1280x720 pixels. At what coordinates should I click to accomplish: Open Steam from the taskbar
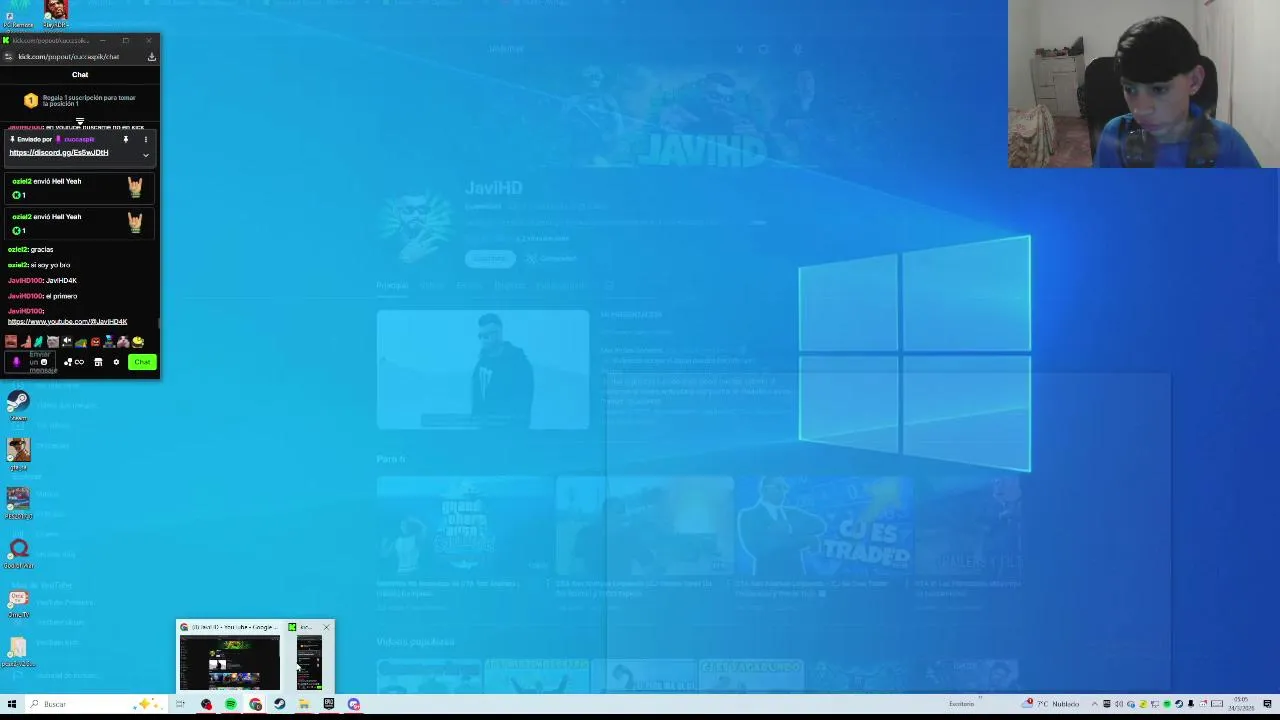280,704
